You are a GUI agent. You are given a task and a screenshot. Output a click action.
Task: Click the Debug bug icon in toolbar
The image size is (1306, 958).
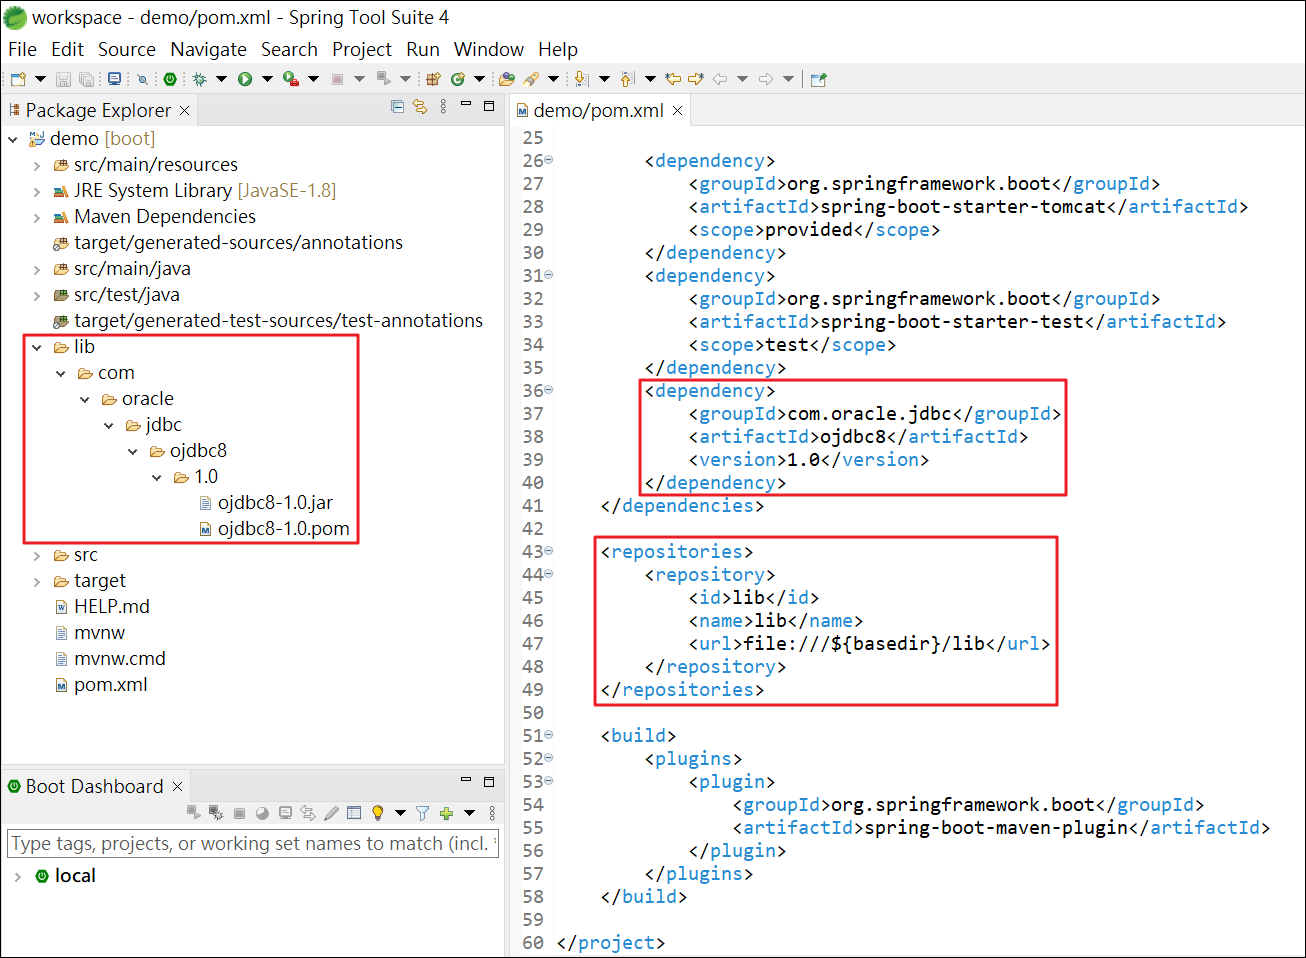[200, 79]
